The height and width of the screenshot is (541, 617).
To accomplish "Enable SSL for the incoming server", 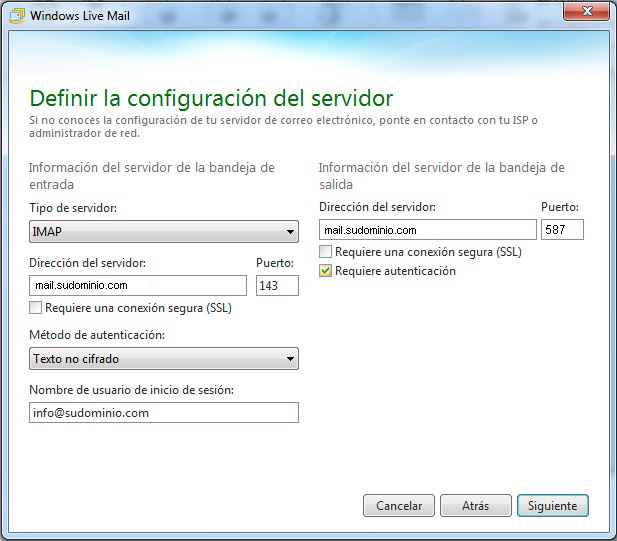I will point(35,308).
